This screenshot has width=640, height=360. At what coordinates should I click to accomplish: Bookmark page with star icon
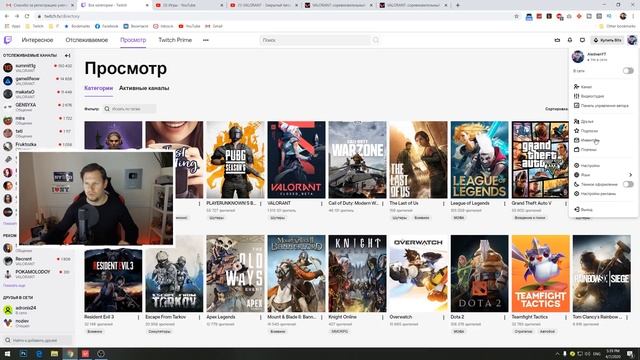coord(516,16)
